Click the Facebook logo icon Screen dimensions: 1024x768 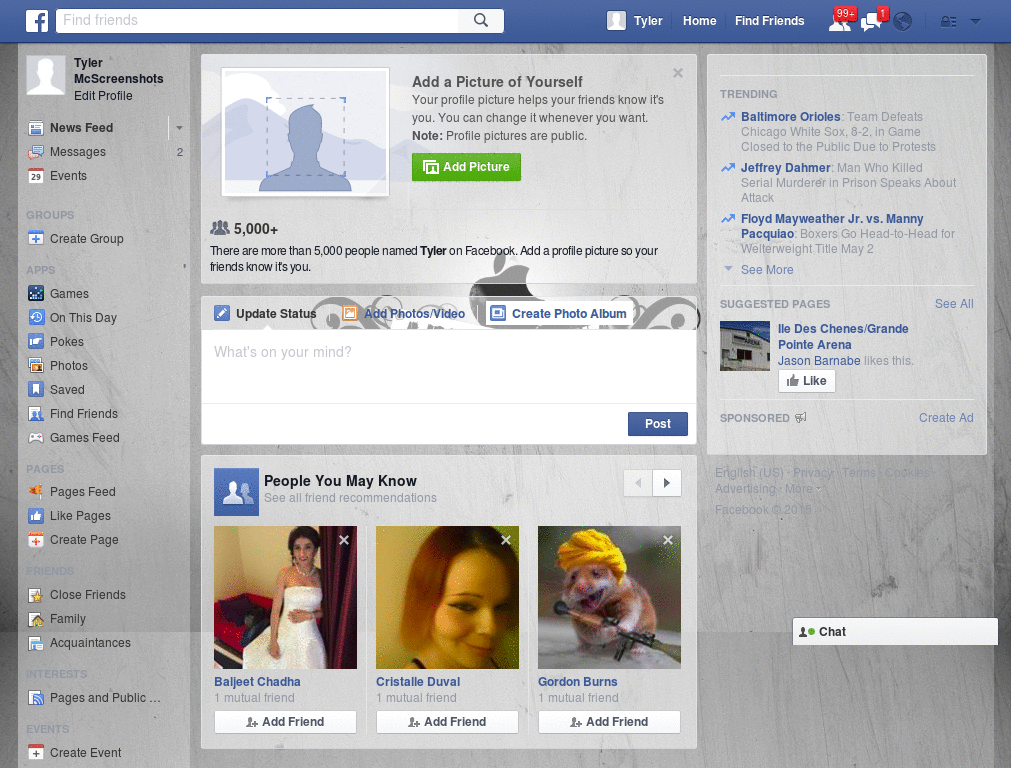[37, 21]
